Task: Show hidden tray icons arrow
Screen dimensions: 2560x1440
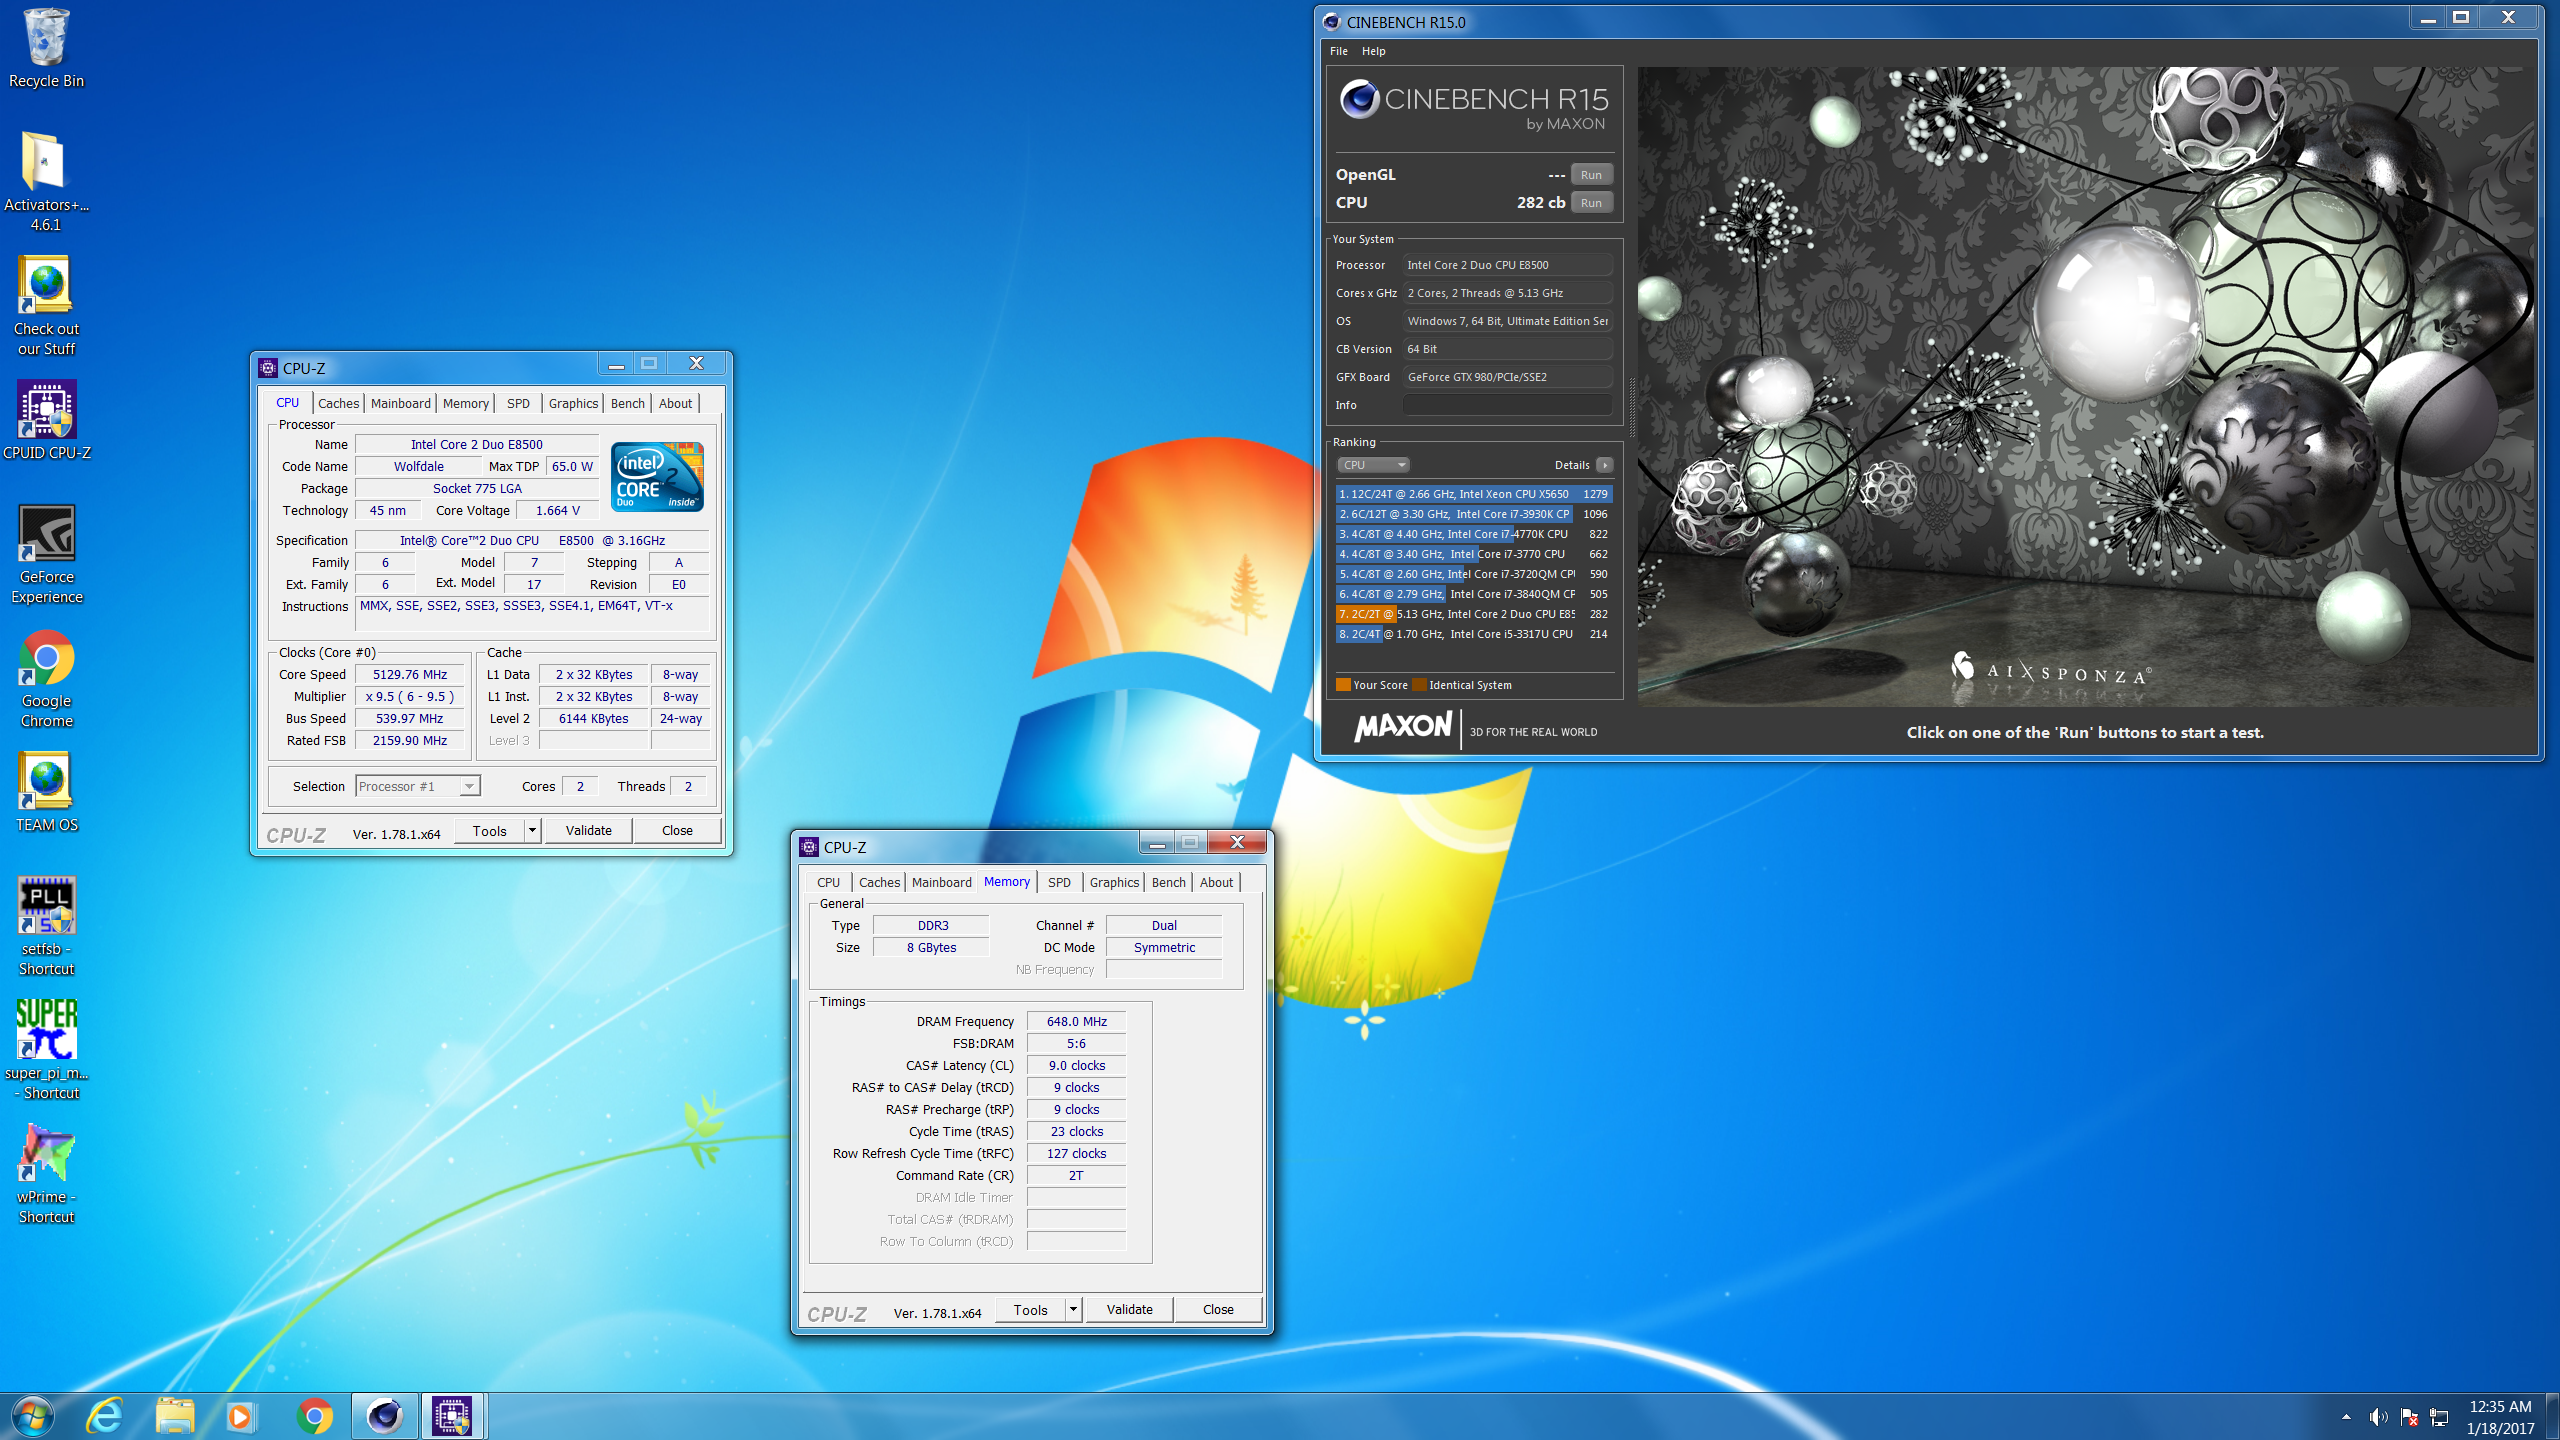Action: [2346, 1417]
